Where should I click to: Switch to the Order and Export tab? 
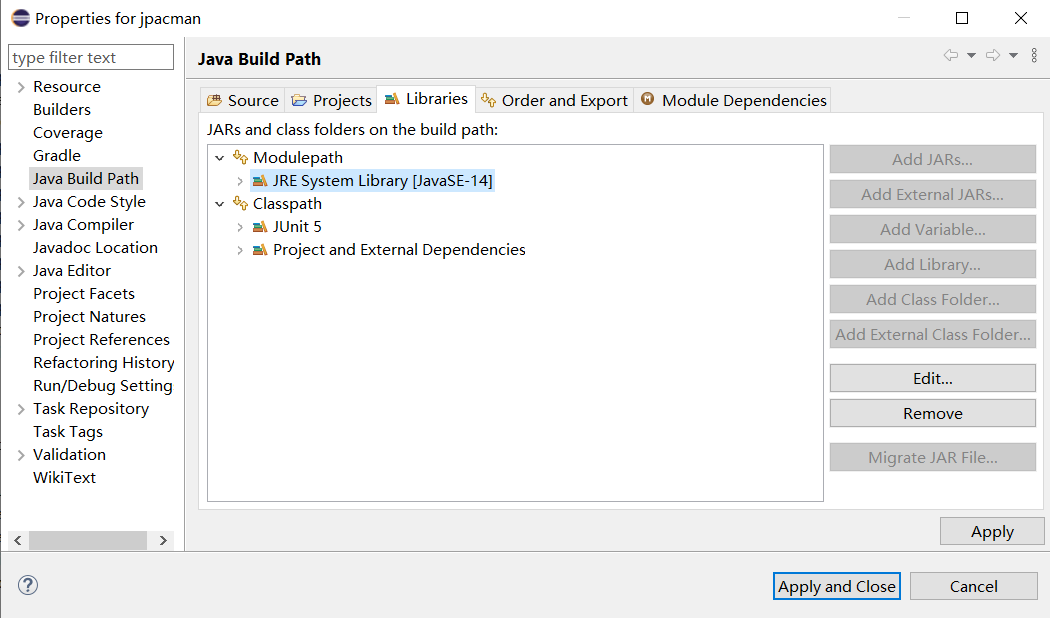point(554,99)
